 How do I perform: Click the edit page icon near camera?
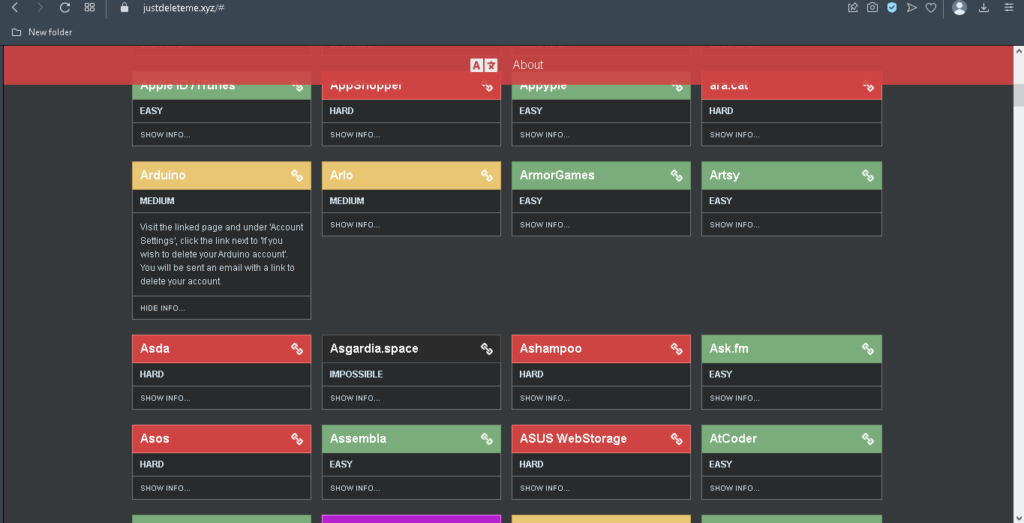tap(852, 8)
